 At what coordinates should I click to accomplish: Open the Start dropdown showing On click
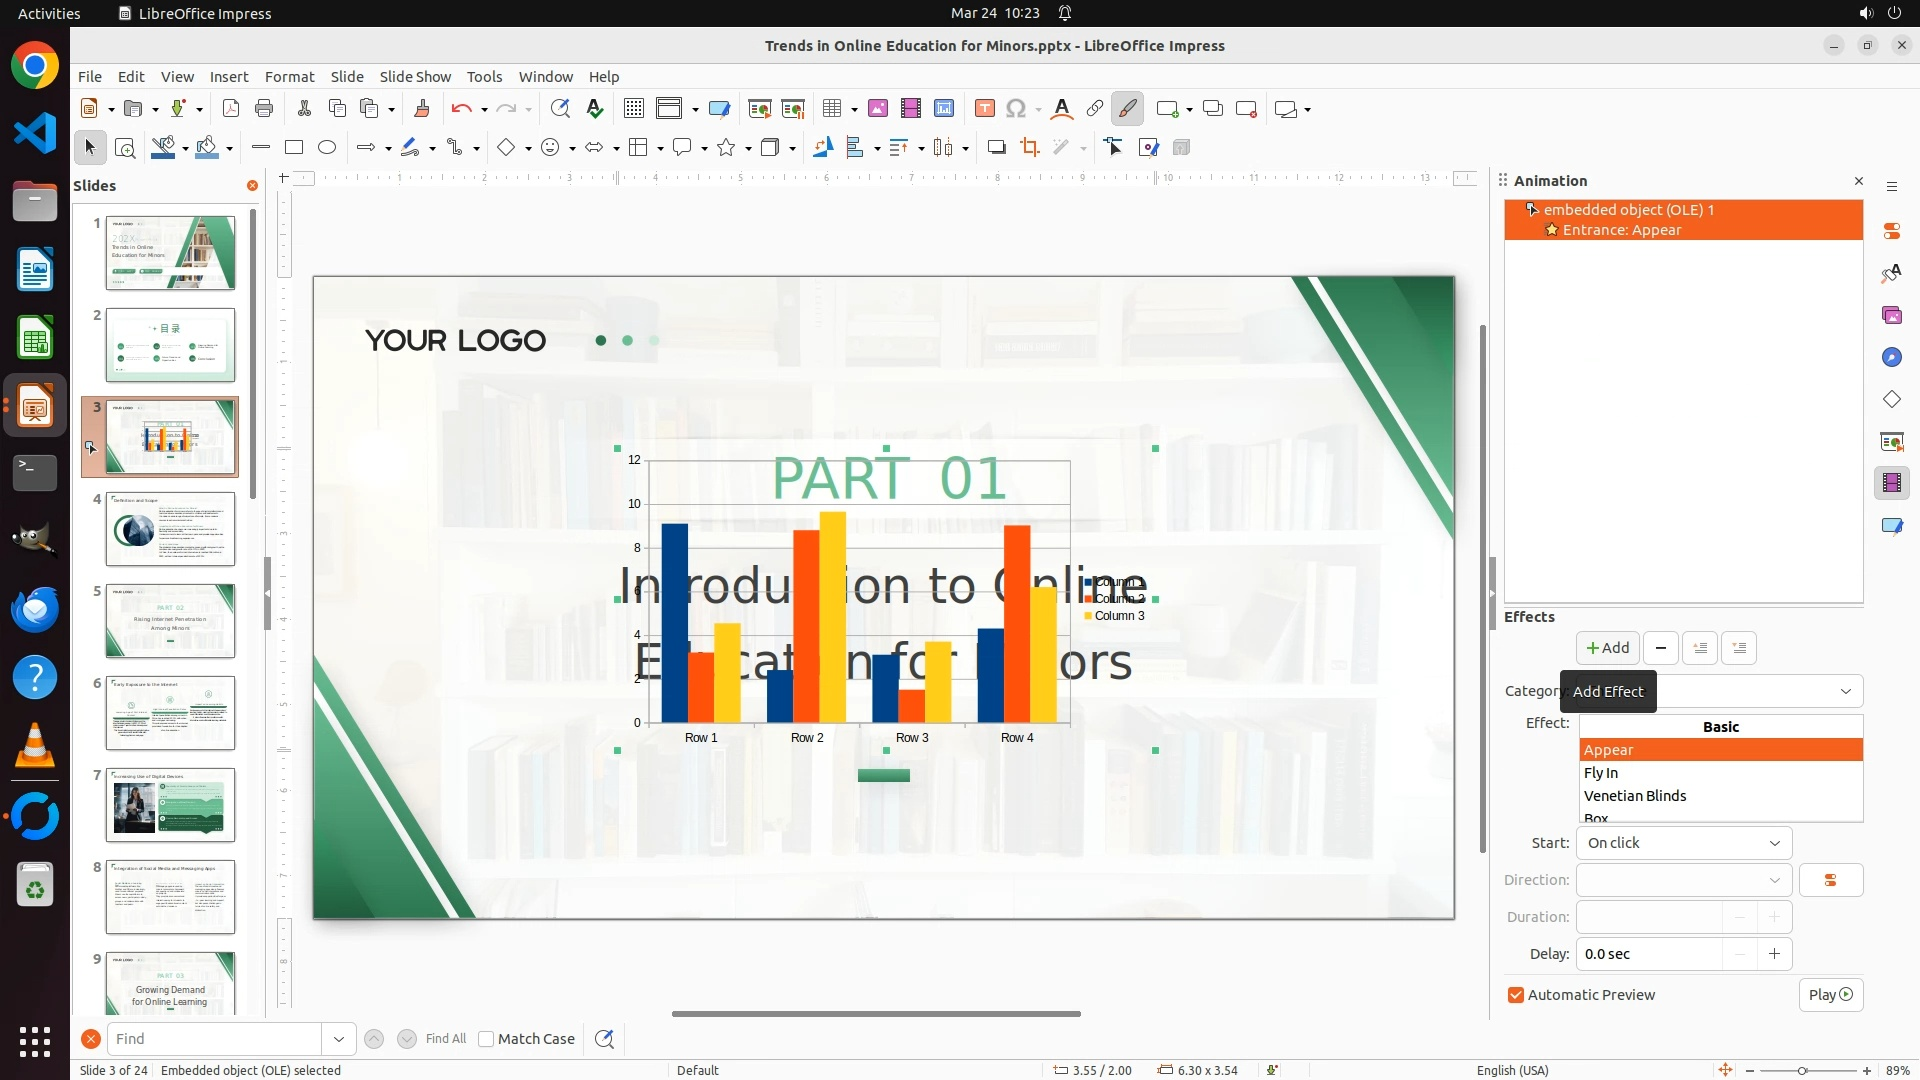pos(1684,843)
